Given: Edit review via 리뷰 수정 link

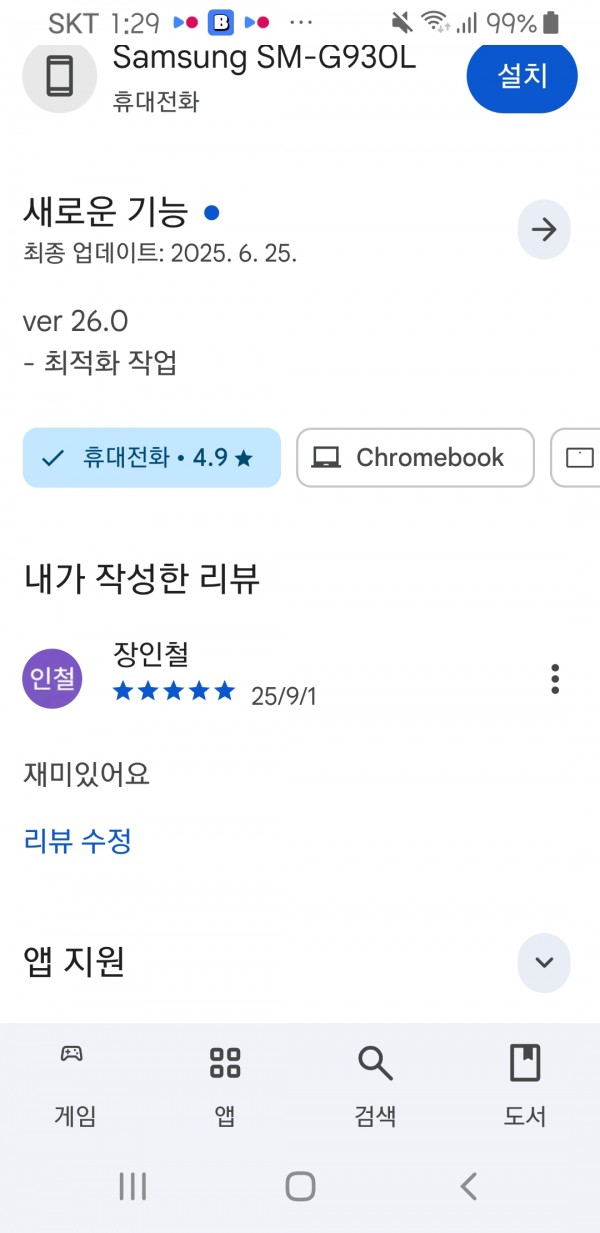Looking at the screenshot, I should click(77, 841).
